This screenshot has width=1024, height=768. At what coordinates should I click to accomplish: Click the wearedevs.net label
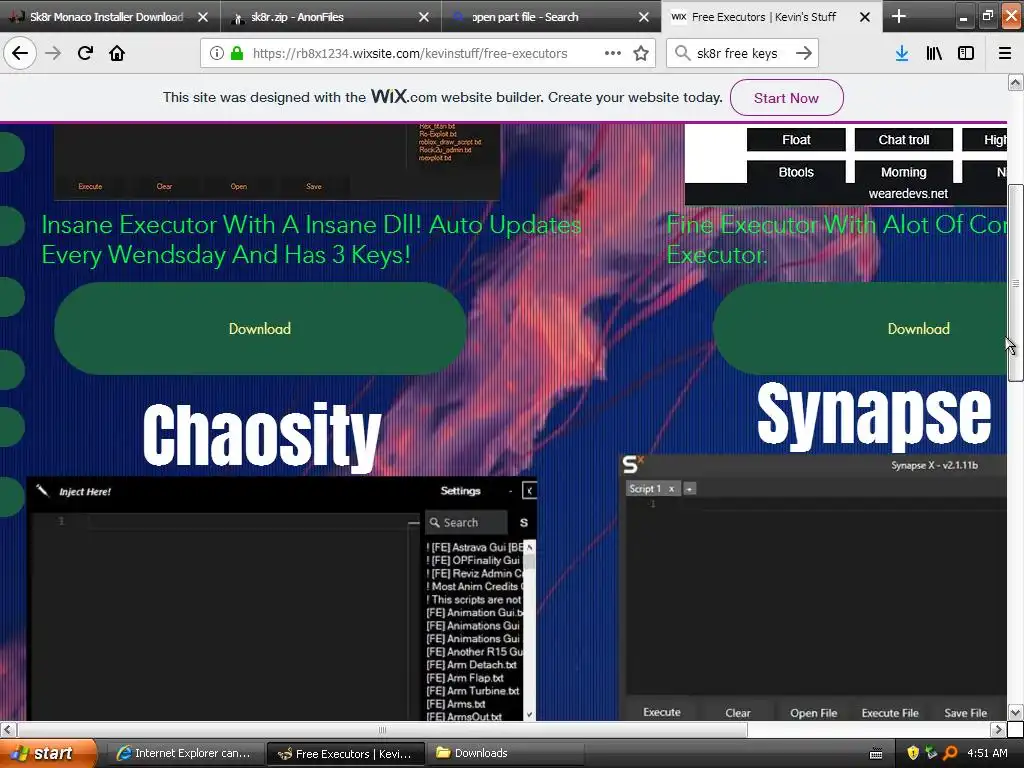pyautogui.click(x=908, y=194)
